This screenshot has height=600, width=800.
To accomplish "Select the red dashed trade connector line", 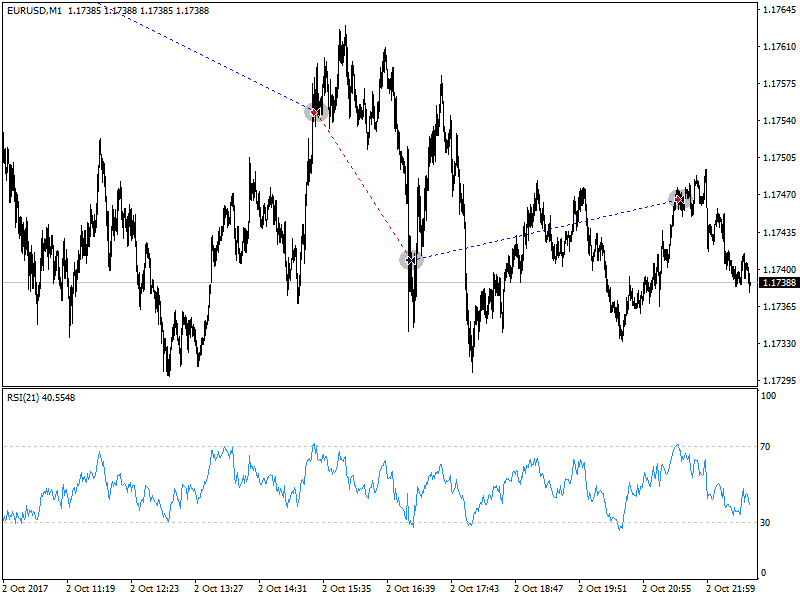I will 362,186.
